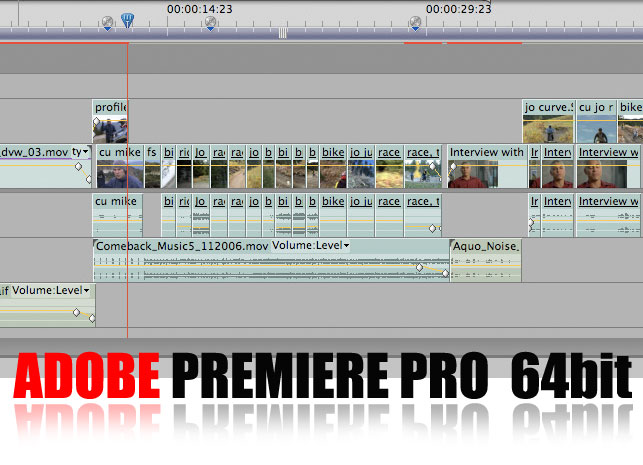
Task: Open Volume:Level dropdown on Comeback_Music5 clip
Action: pyautogui.click(x=310, y=245)
